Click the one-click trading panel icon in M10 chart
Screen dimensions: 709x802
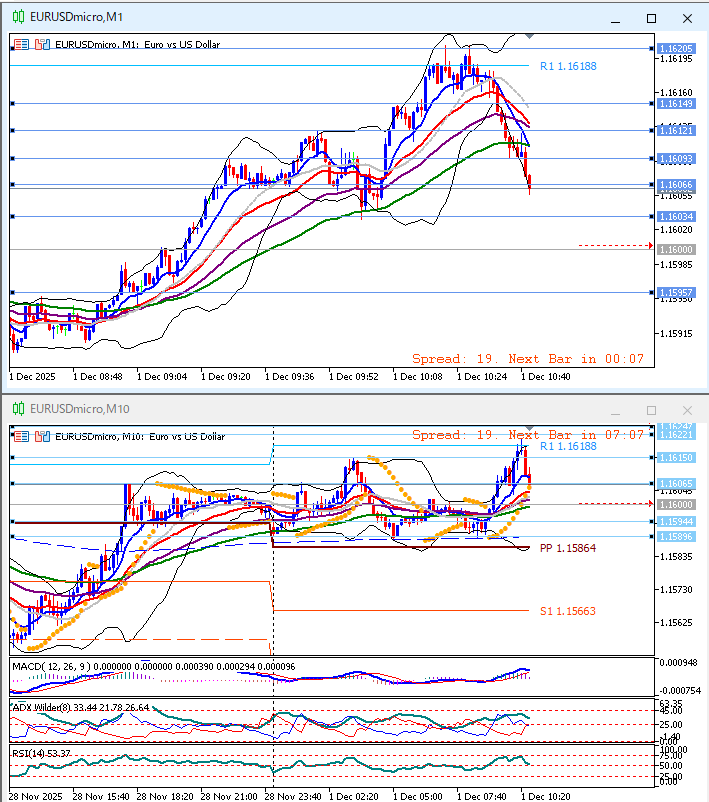[x=21, y=436]
